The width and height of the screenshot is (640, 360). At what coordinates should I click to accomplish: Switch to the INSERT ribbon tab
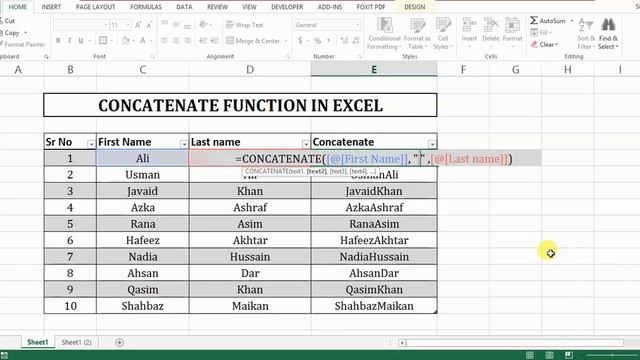point(51,7)
